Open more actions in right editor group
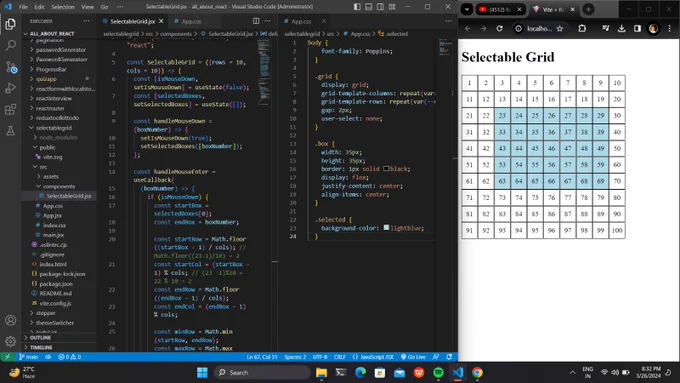The width and height of the screenshot is (680, 383). (x=448, y=21)
